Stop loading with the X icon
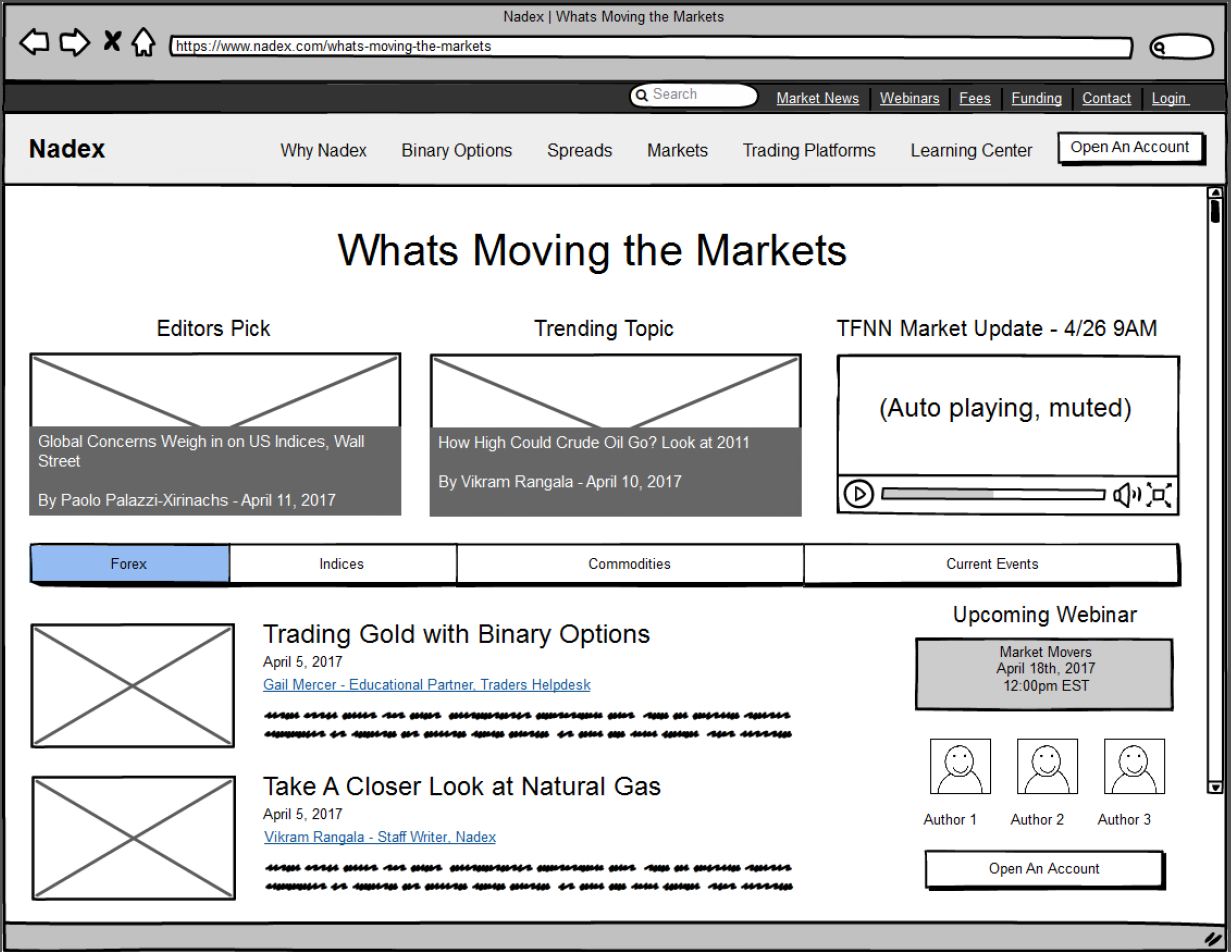This screenshot has height=952, width=1231. click(112, 42)
